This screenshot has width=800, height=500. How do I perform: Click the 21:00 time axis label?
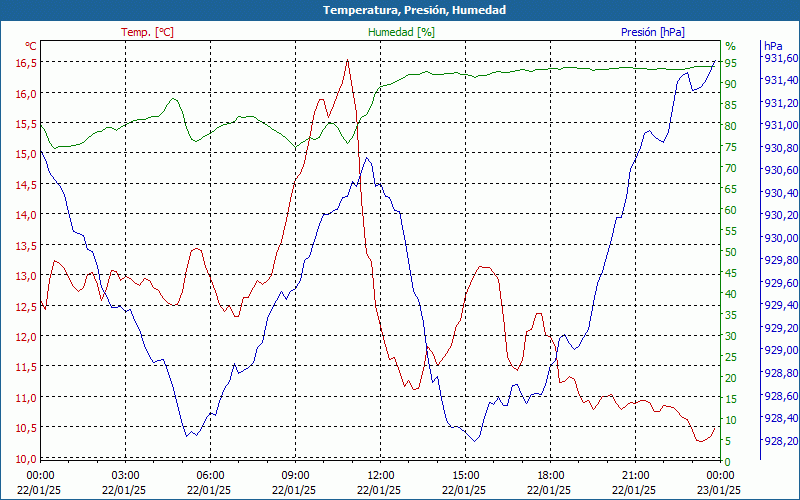pos(636,475)
